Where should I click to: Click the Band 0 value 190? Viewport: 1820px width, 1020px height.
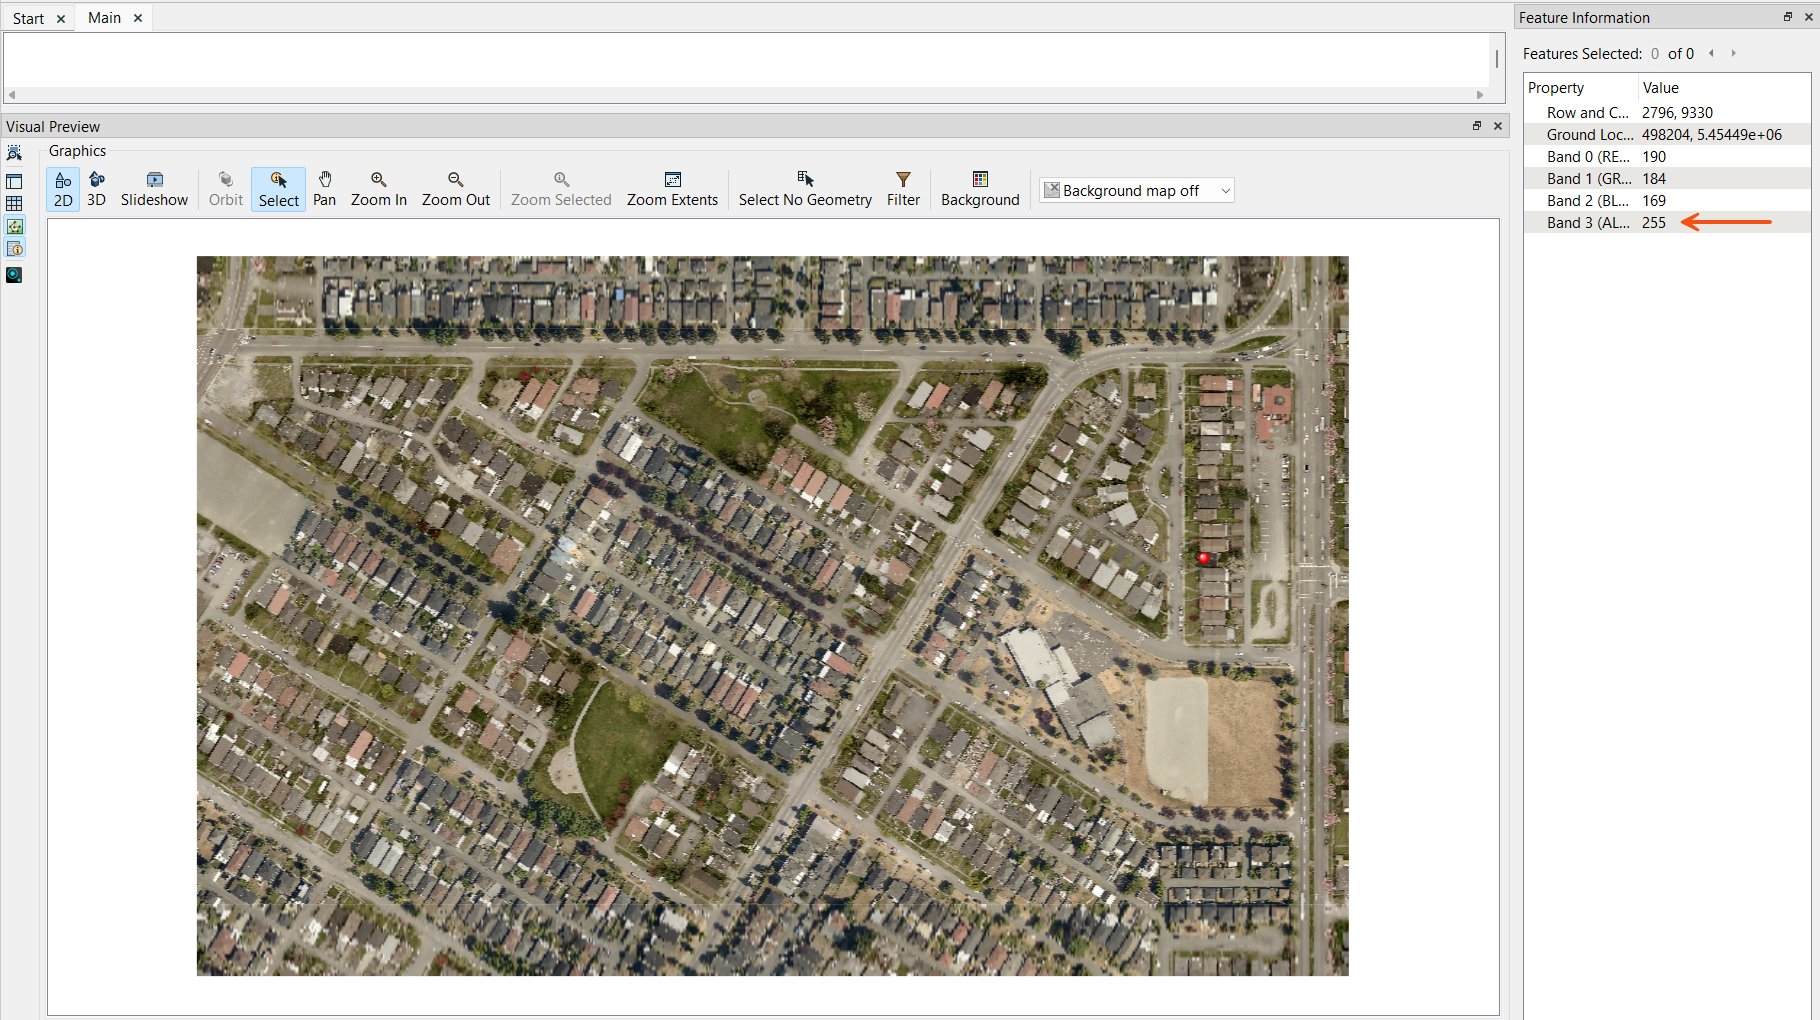1654,157
